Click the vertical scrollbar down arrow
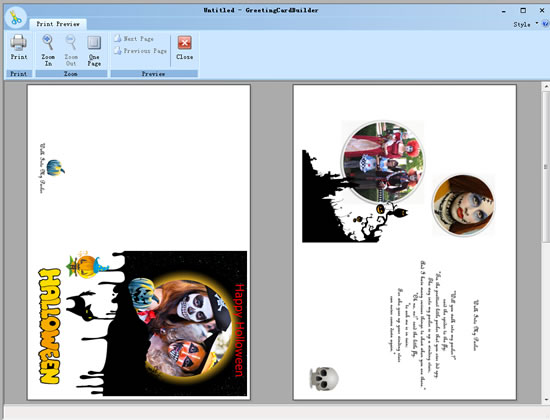The width and height of the screenshot is (550, 420). 546,400
